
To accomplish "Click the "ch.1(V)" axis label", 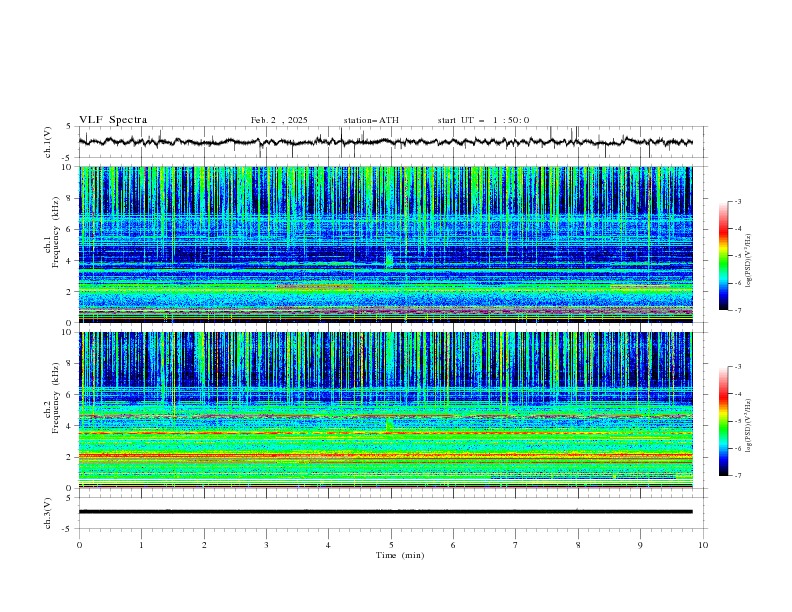I will tap(48, 142).
